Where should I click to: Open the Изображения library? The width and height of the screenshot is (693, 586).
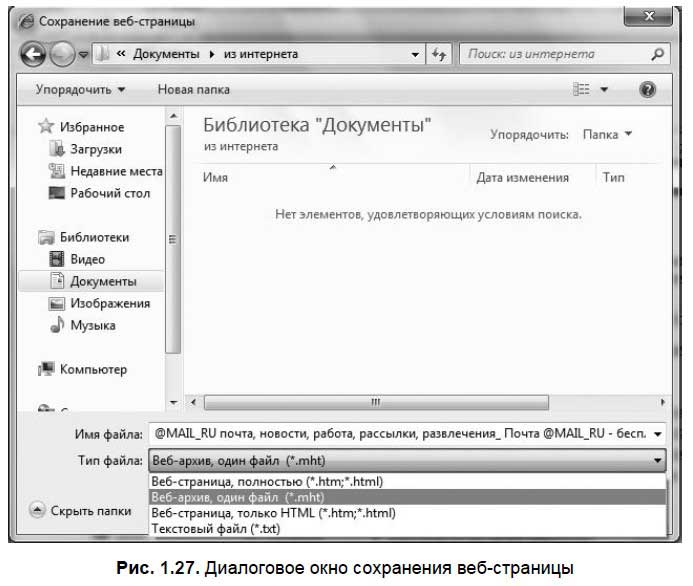point(109,303)
